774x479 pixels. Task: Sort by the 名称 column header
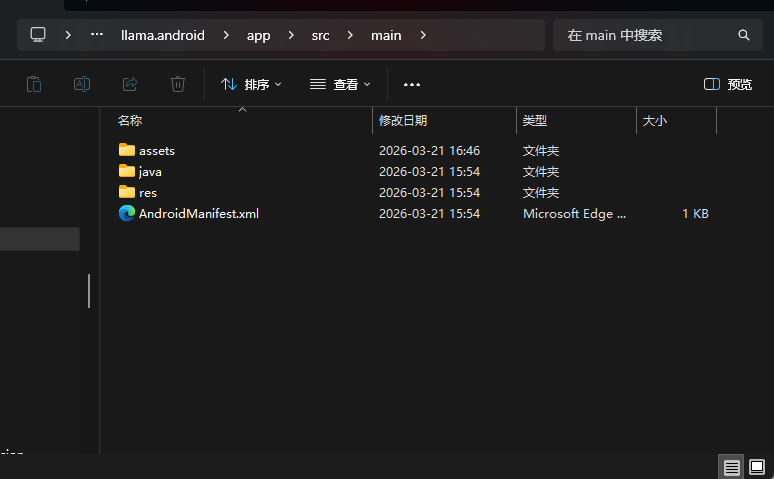[x=130, y=120]
